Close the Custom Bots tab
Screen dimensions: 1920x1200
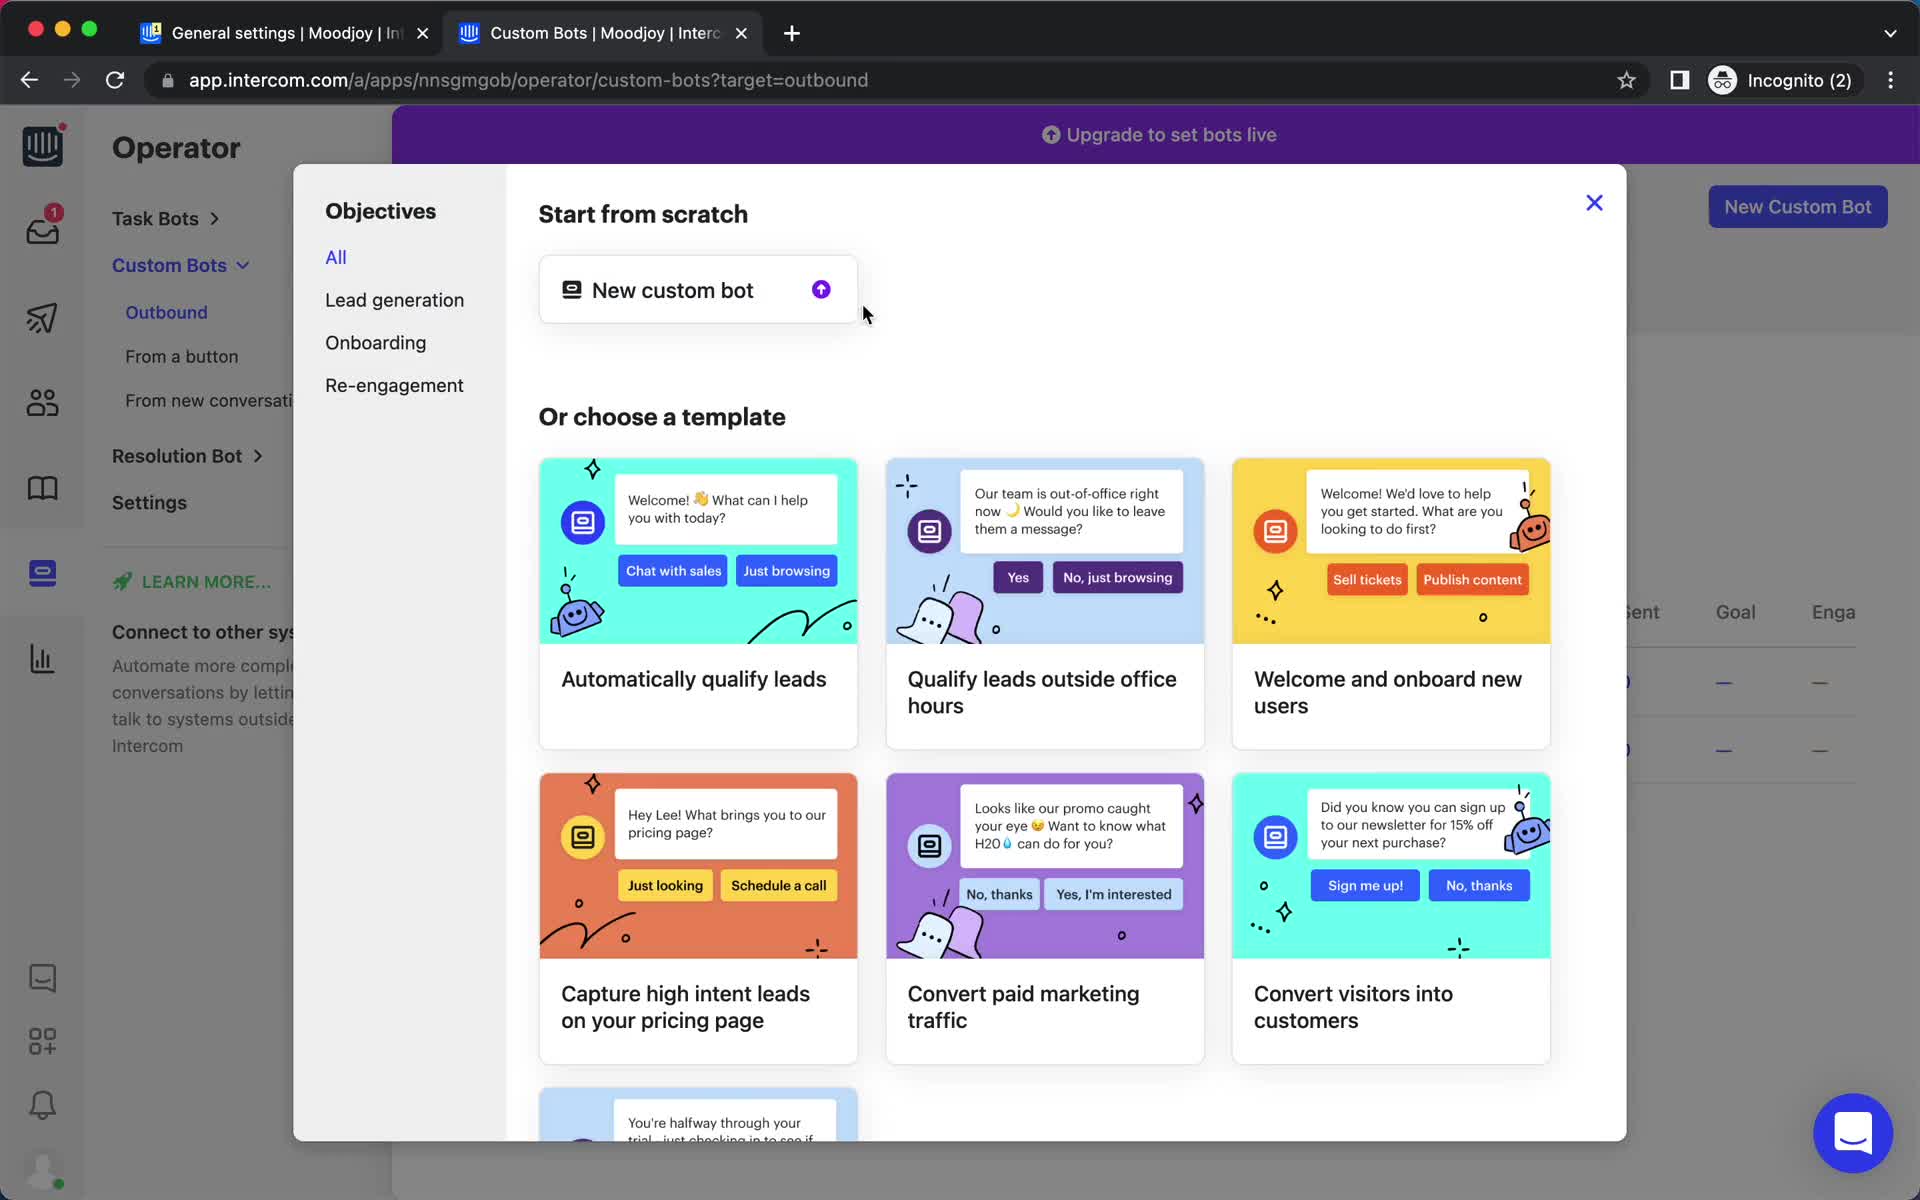coord(741,33)
